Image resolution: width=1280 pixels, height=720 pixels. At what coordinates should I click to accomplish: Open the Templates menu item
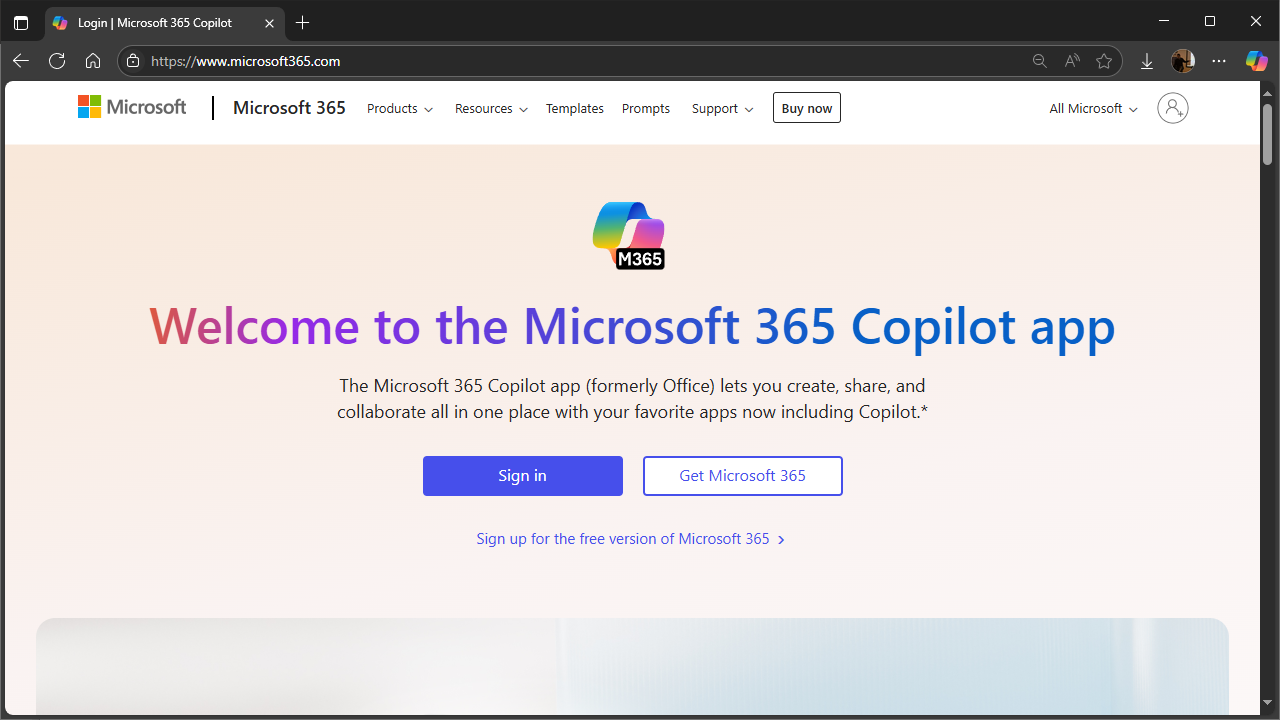[x=575, y=108]
